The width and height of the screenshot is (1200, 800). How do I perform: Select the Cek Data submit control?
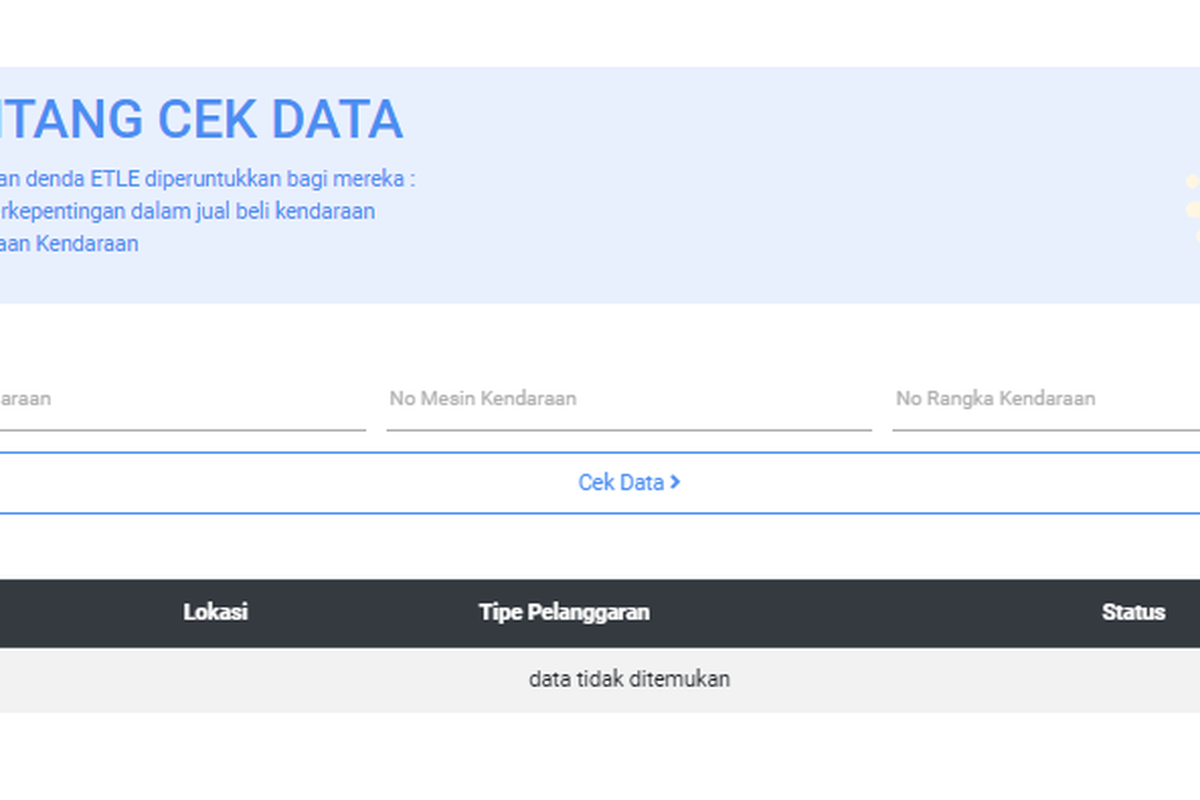click(x=629, y=482)
